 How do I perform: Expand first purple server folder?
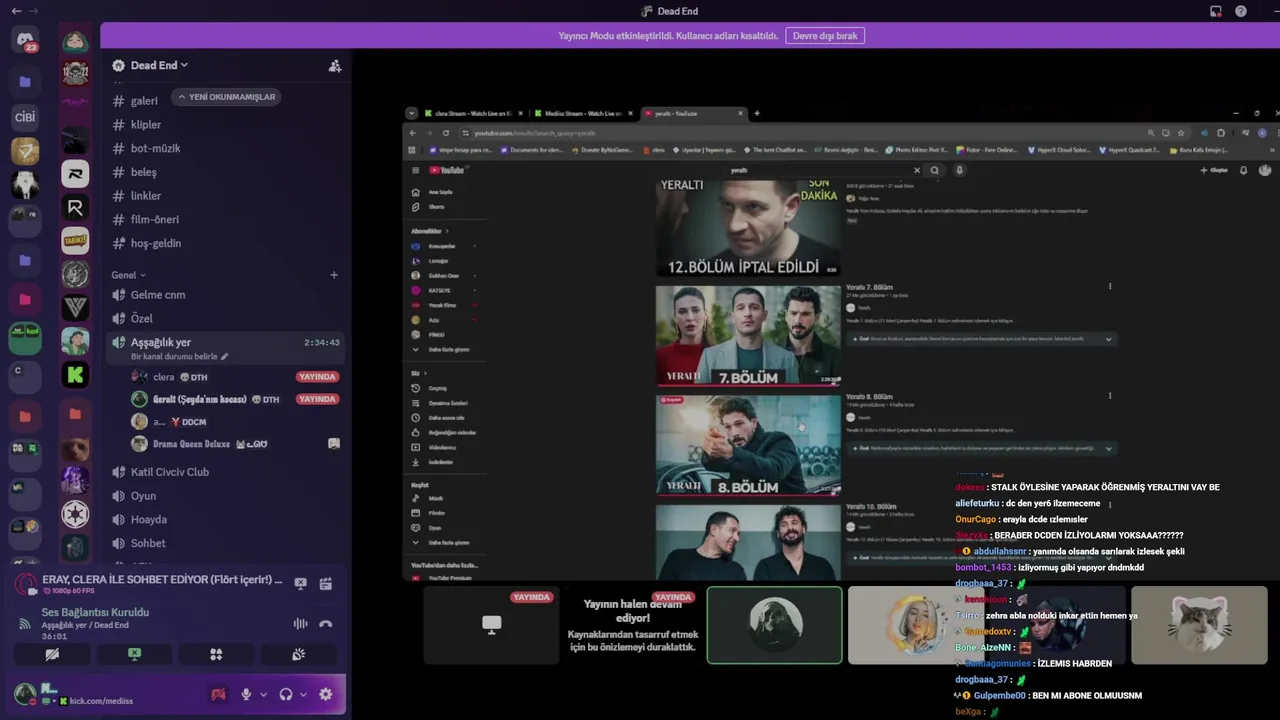25,81
